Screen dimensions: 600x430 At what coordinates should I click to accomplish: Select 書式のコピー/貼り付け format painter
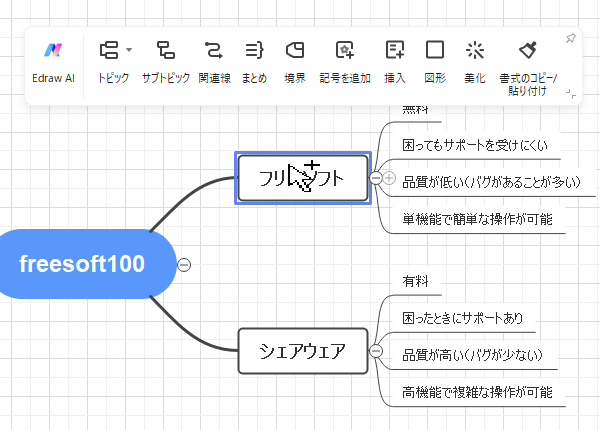click(x=528, y=69)
